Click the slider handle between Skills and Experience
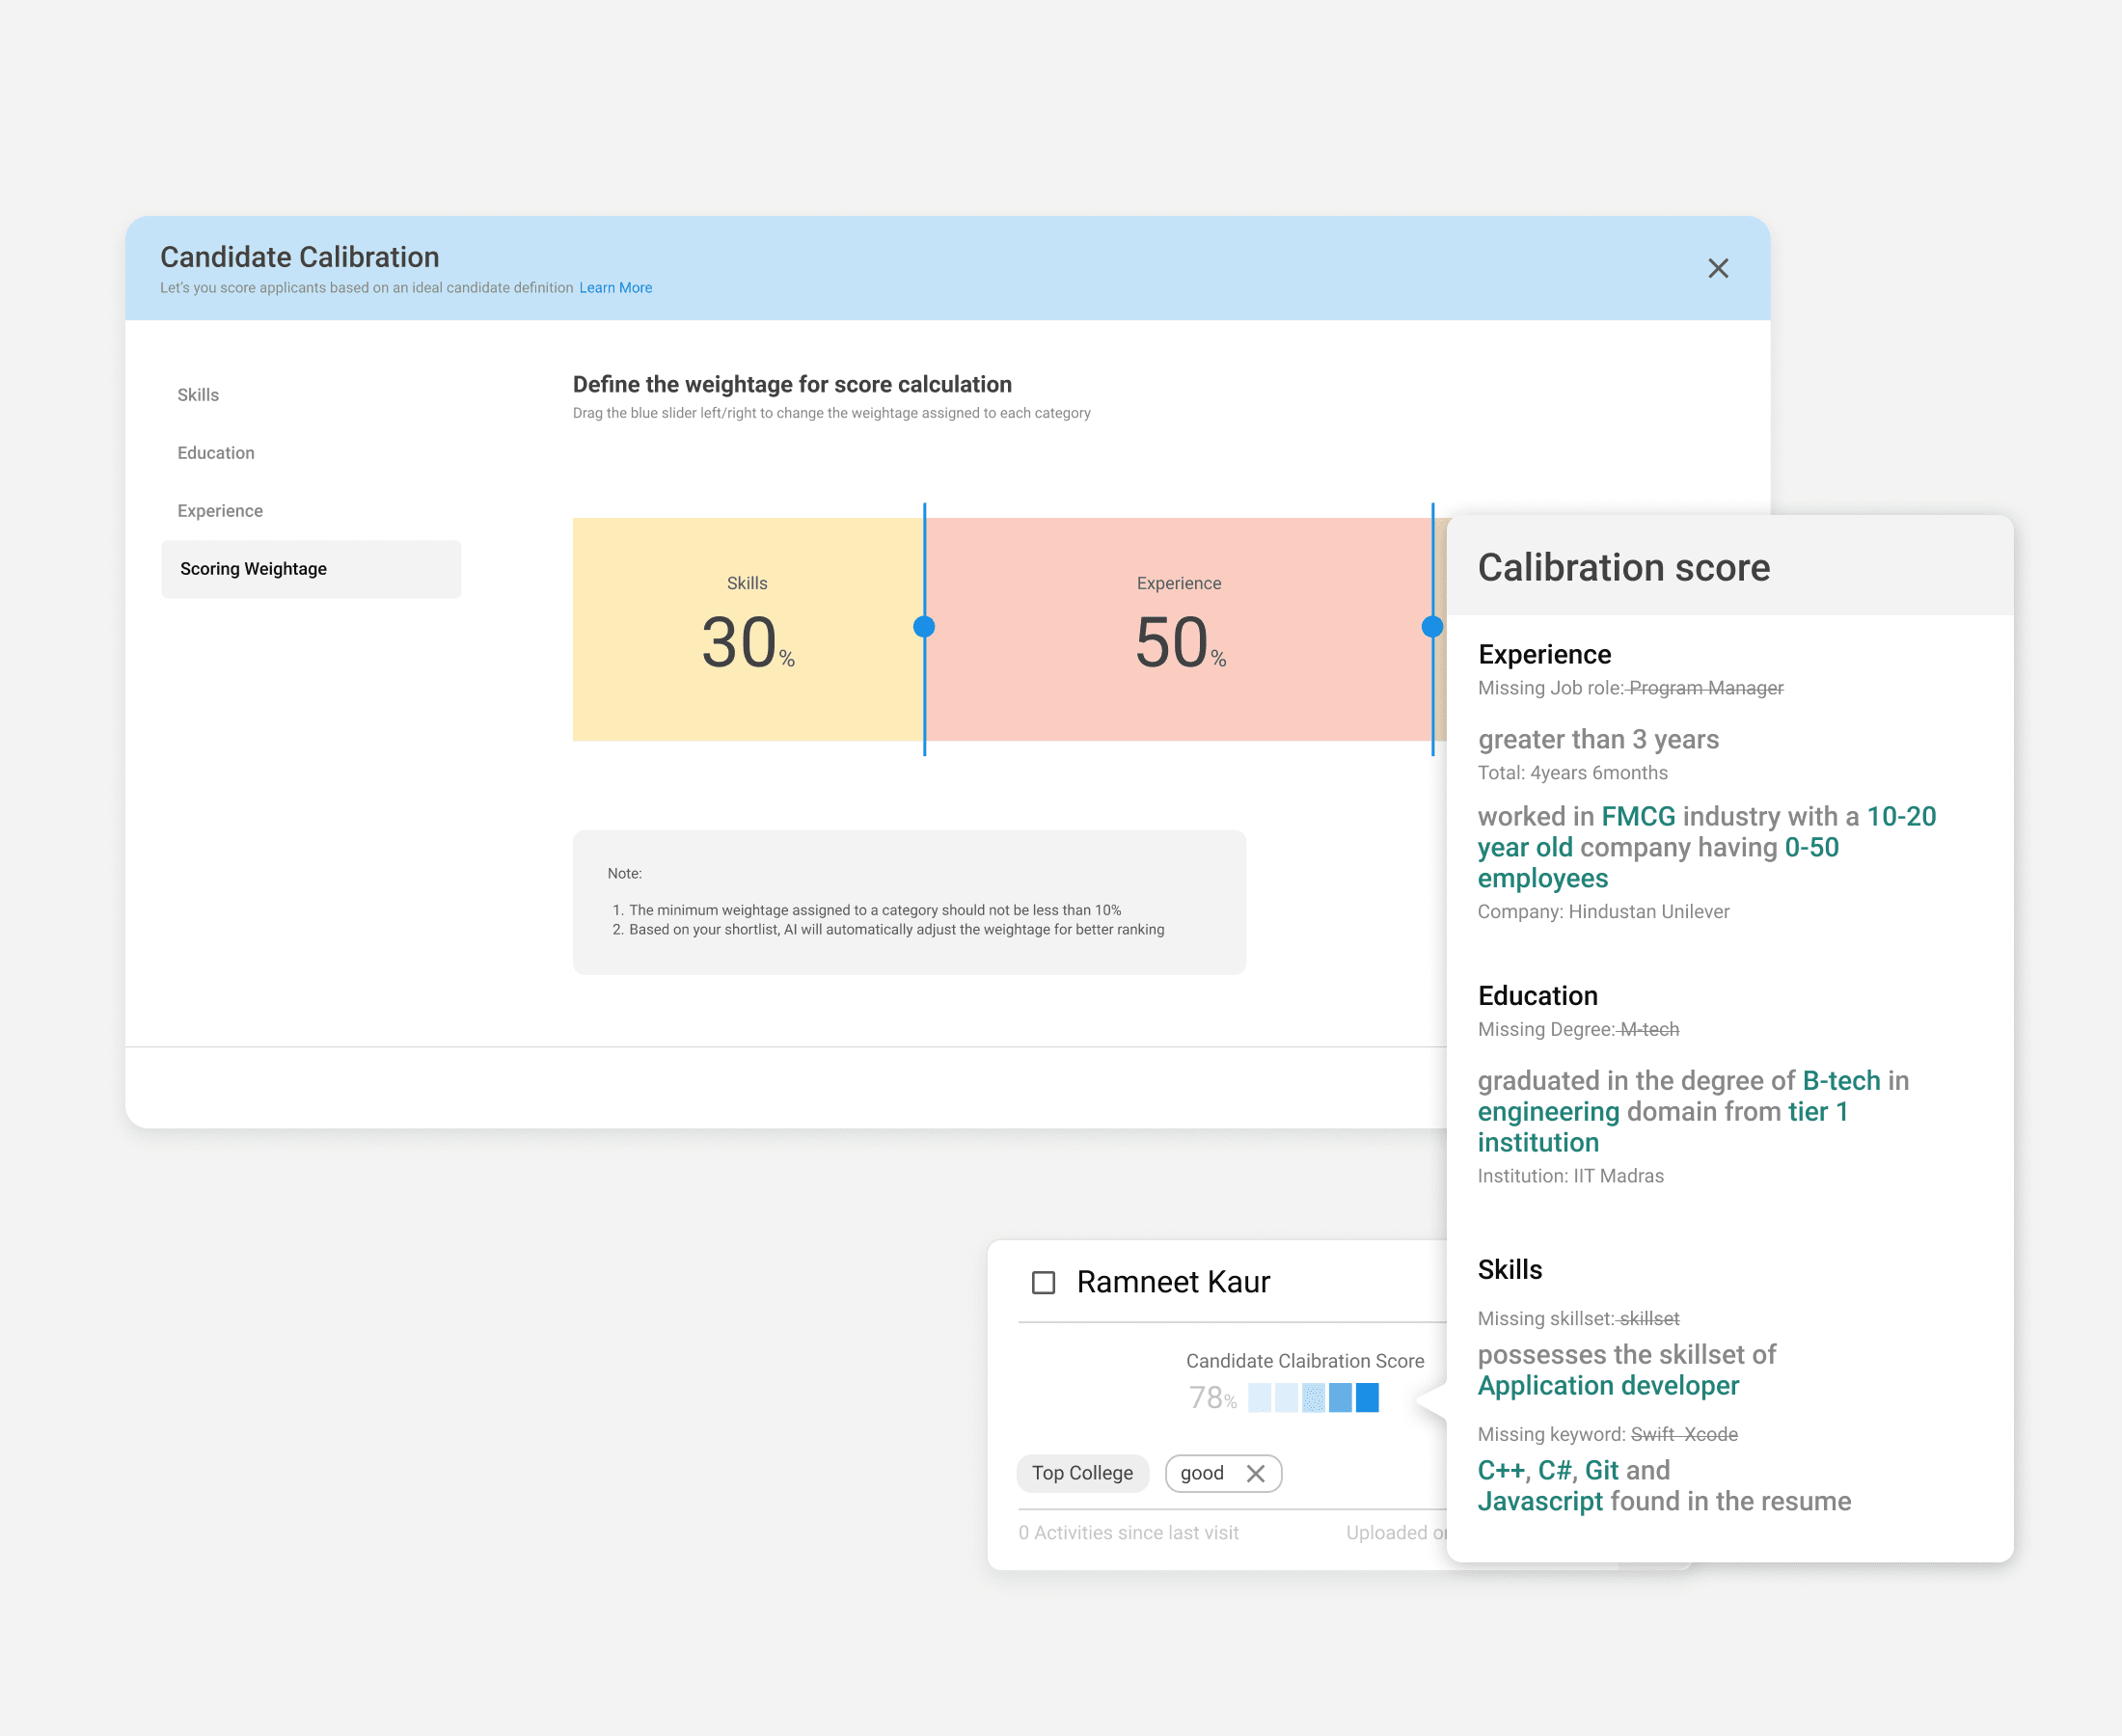The height and width of the screenshot is (1736, 2122). pos(923,627)
